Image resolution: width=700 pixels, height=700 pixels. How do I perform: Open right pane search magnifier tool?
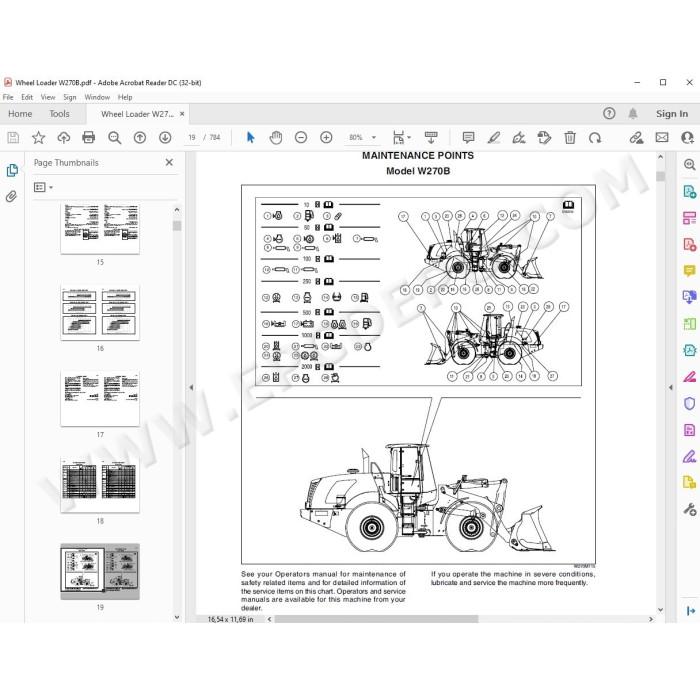tap(689, 165)
